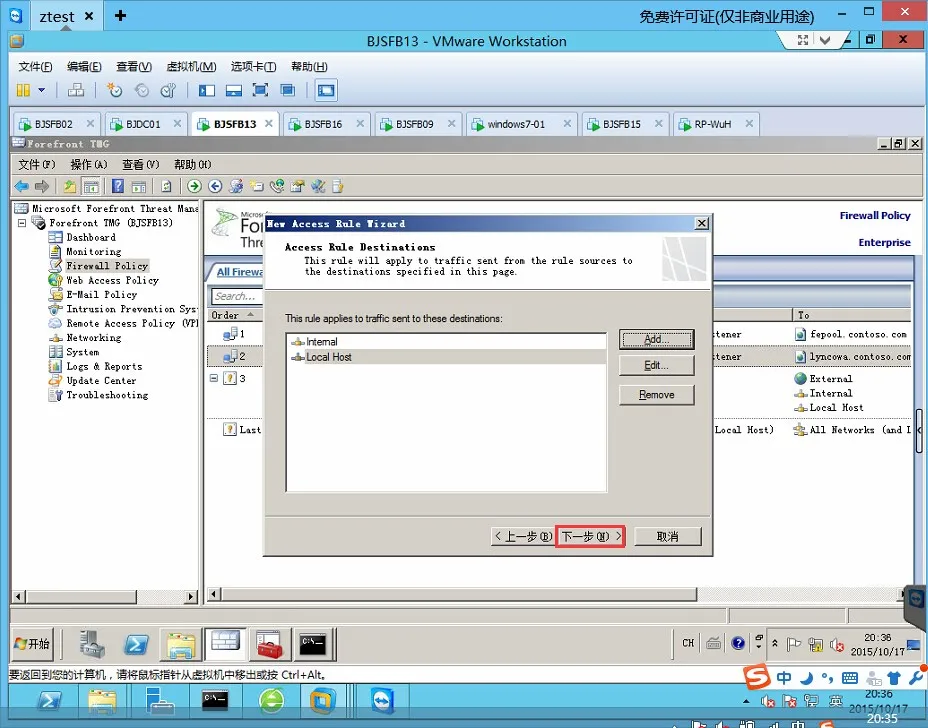
Task: Click the PowerShell icon in the VM taskbar
Action: click(136, 644)
